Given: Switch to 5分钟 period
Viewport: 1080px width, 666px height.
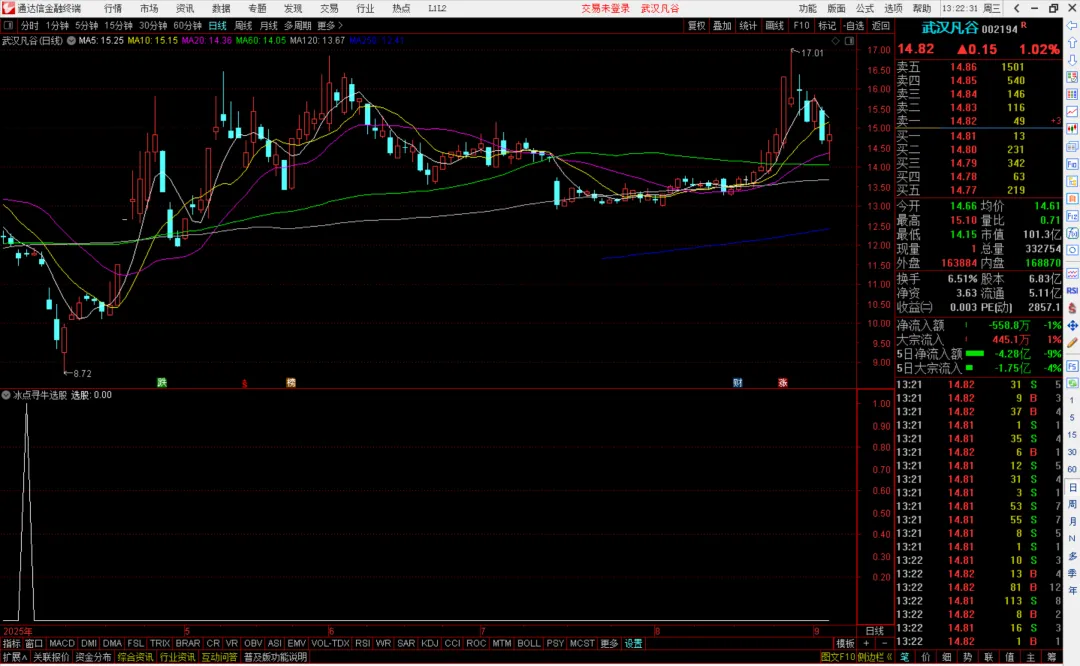Looking at the screenshot, I should [x=86, y=25].
